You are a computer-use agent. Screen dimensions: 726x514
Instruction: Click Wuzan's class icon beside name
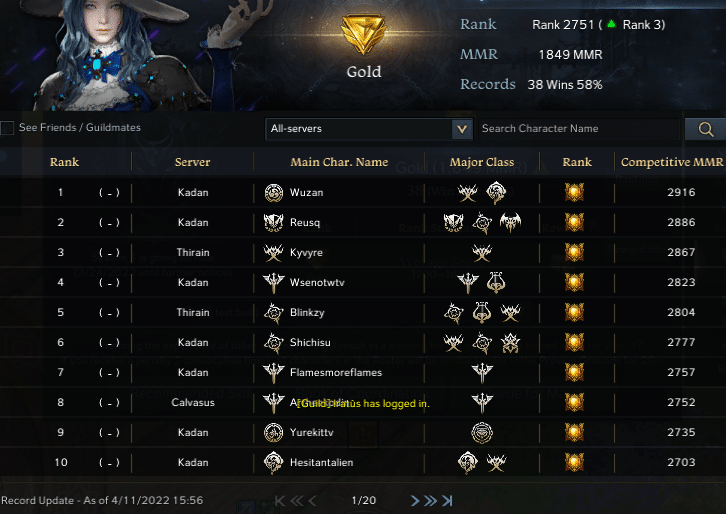click(274, 193)
